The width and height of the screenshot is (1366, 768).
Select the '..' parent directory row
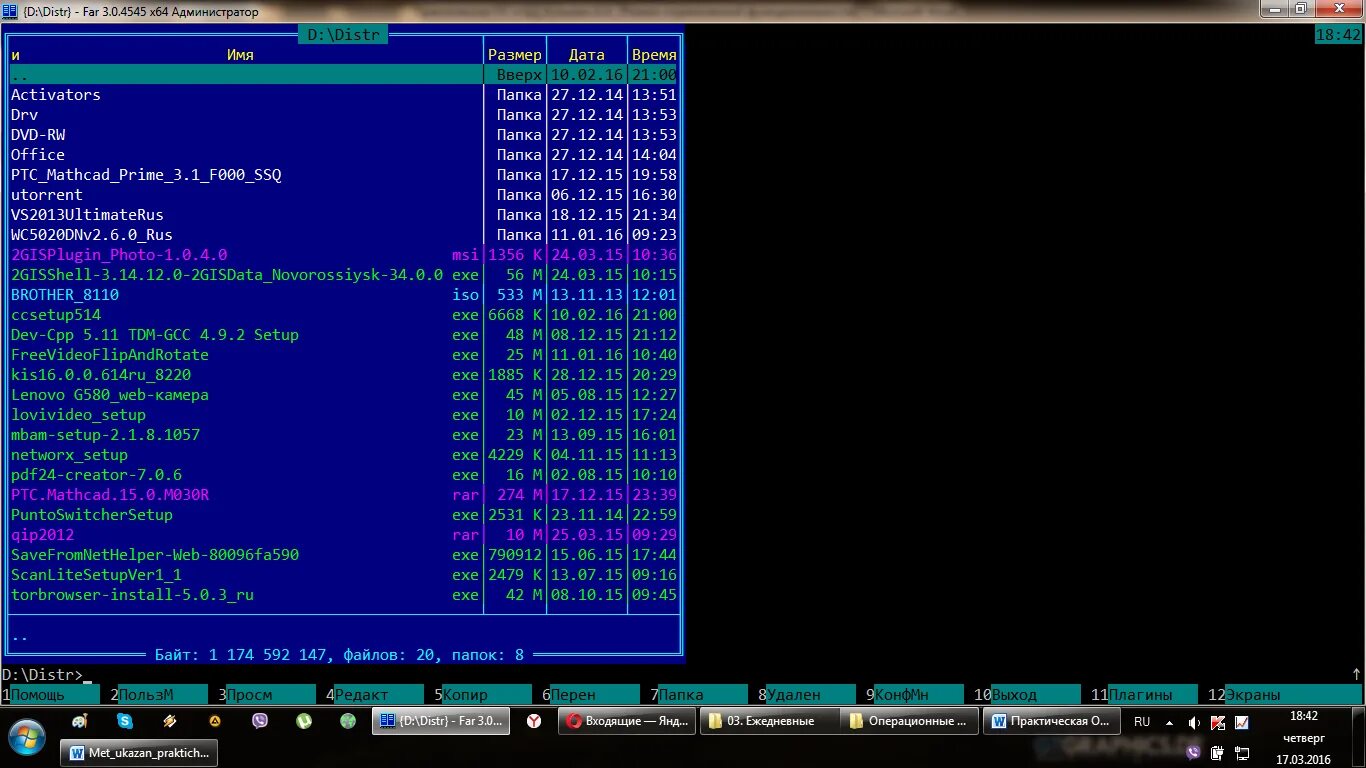point(343,75)
